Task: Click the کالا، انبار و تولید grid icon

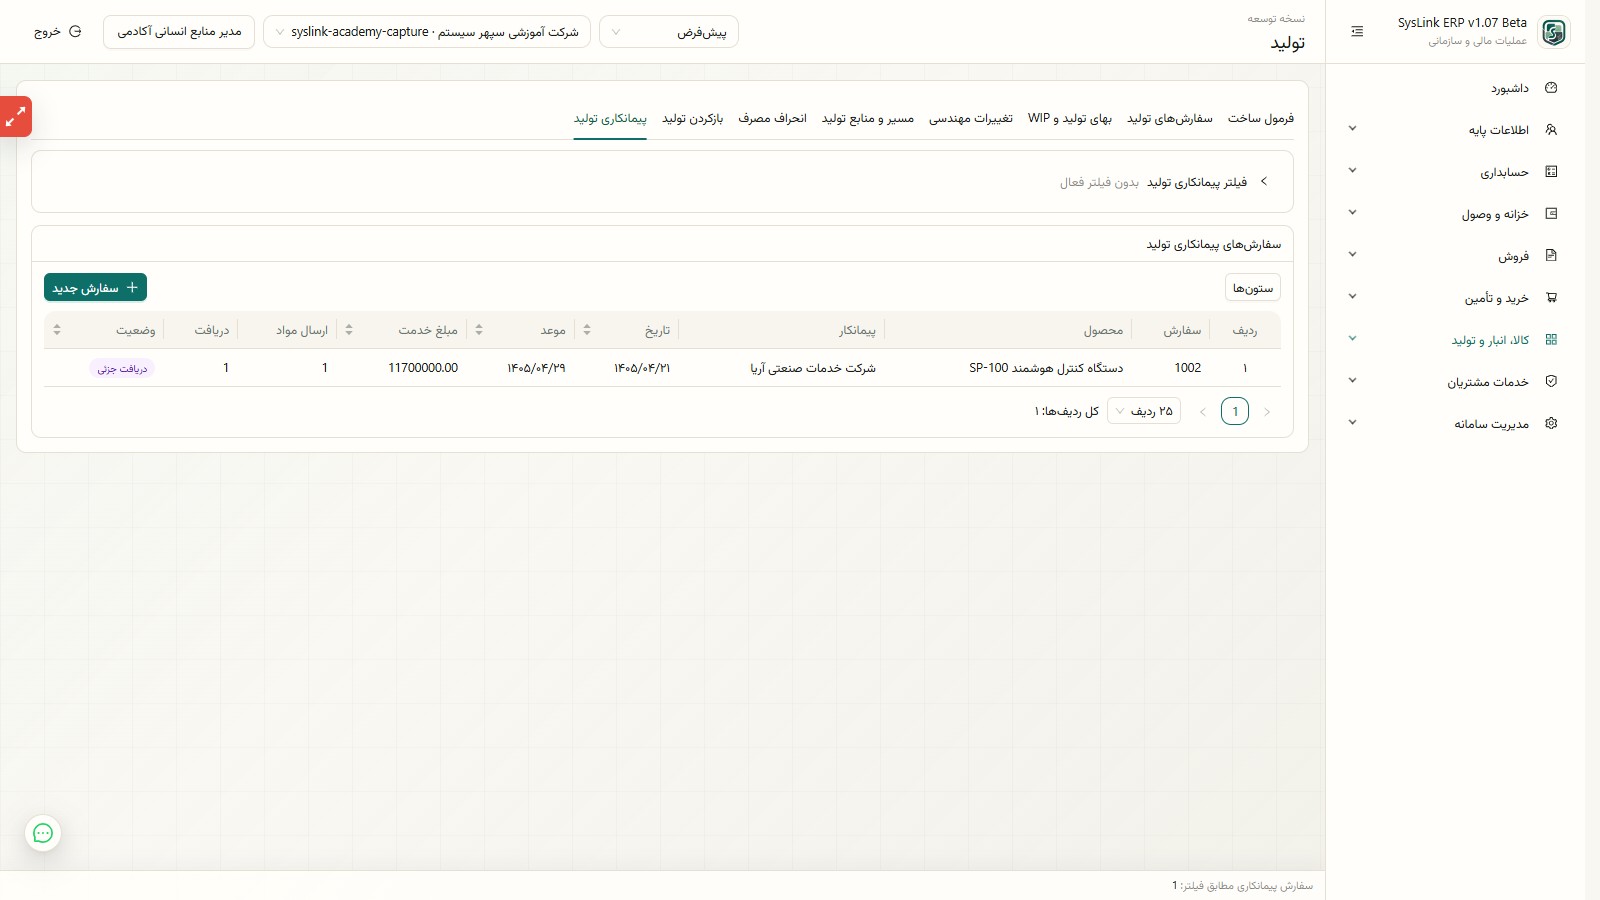Action: 1551,340
